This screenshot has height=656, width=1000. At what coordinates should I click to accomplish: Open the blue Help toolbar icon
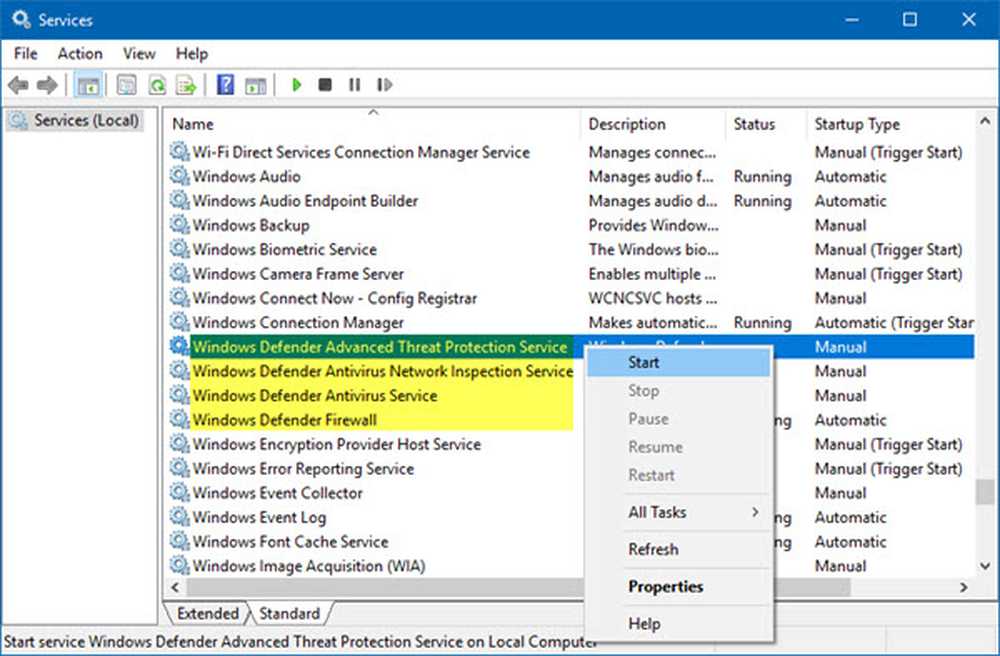[x=225, y=85]
